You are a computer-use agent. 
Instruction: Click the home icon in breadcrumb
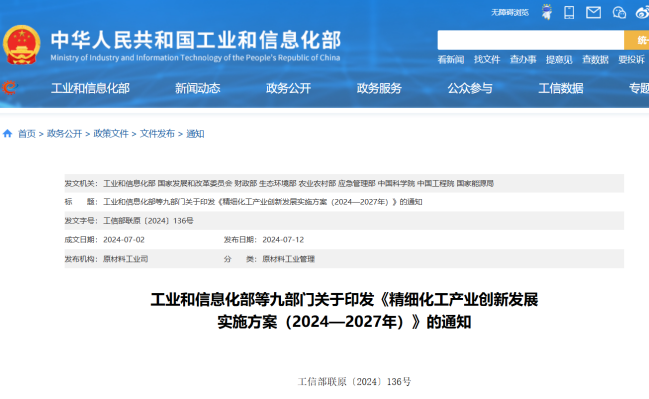click(x=7, y=133)
